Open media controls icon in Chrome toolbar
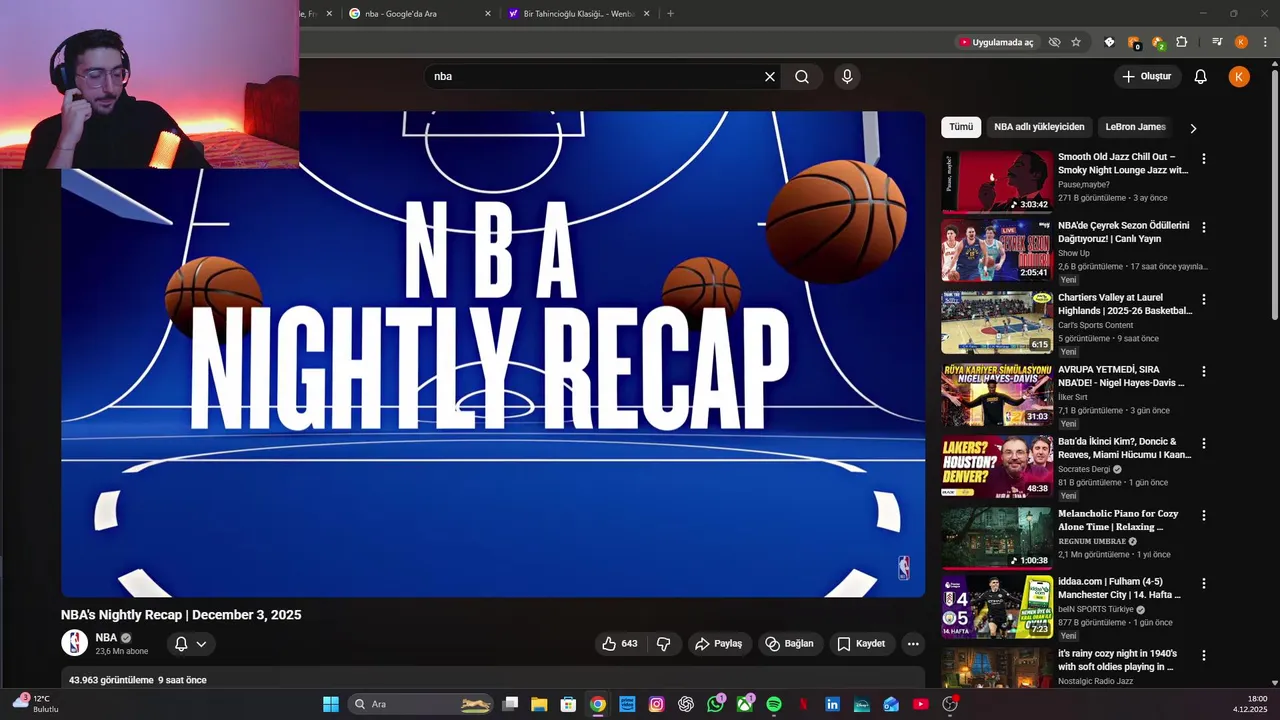1280x720 pixels. [x=1217, y=42]
